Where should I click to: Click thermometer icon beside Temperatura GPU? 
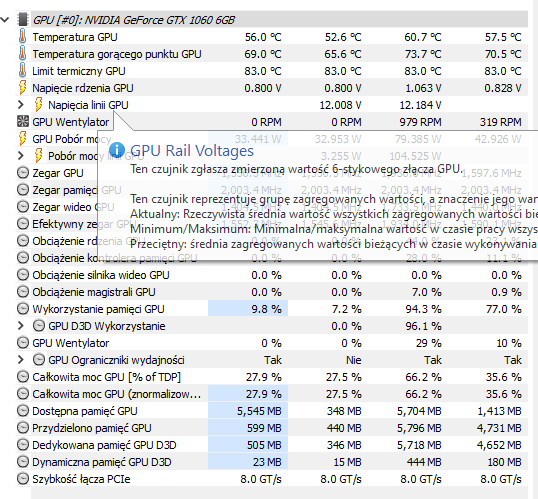22,36
